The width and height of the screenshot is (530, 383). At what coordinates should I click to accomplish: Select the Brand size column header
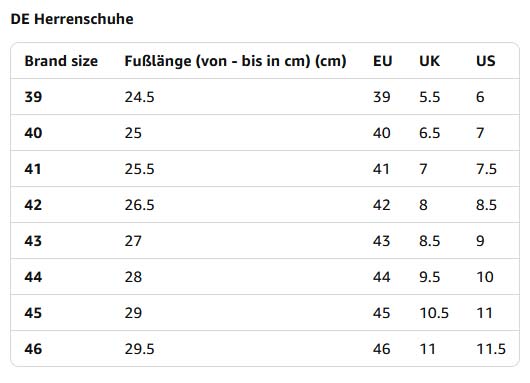click(x=61, y=61)
